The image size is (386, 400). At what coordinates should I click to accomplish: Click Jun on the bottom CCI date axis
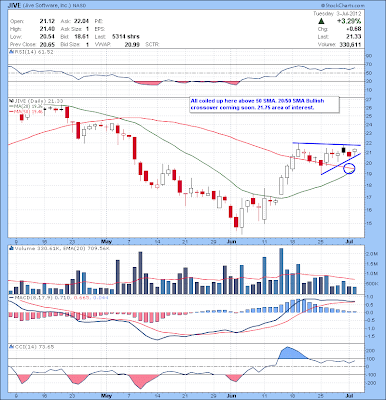coord(231,396)
